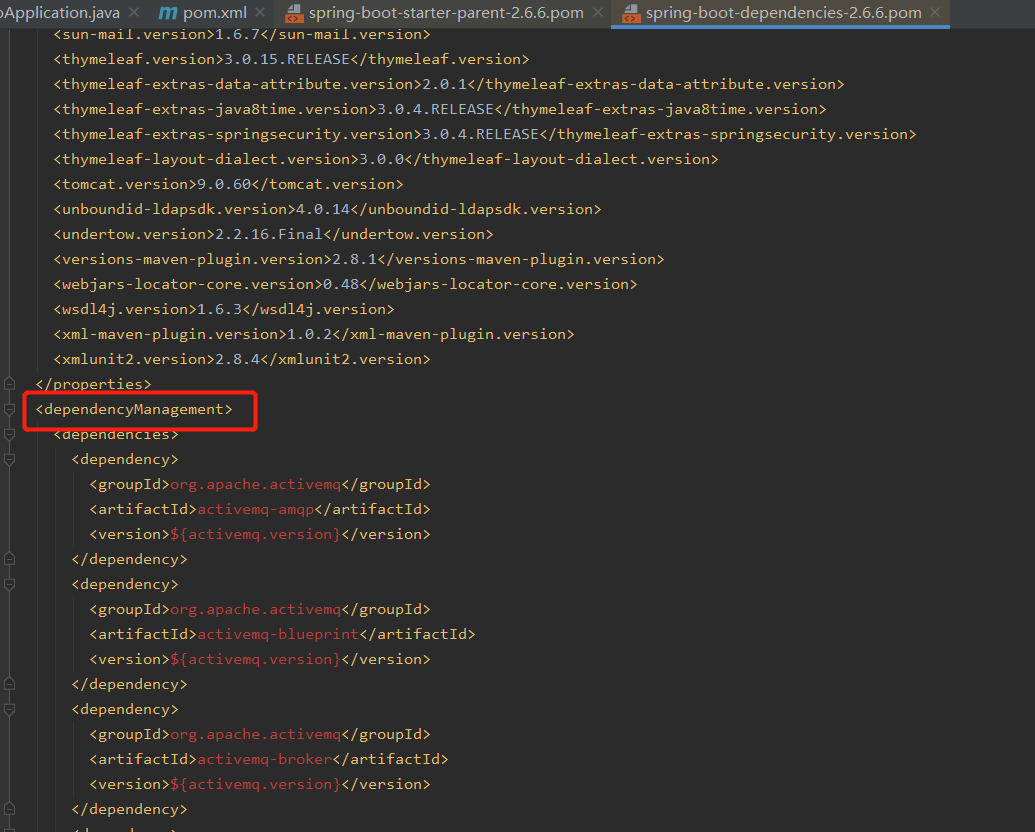Click the activemq-broker artifactId value
This screenshot has height=832, width=1035.
[265, 759]
